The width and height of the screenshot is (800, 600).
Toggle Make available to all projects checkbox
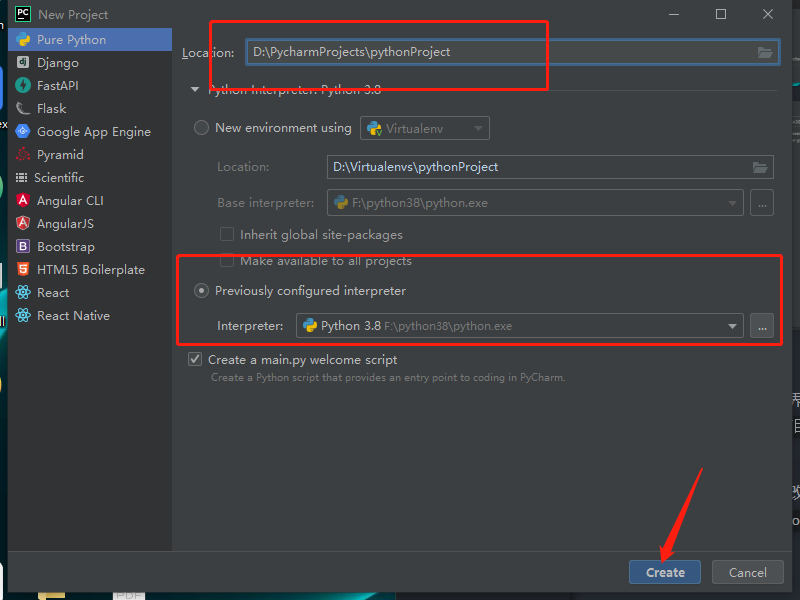[x=227, y=261]
